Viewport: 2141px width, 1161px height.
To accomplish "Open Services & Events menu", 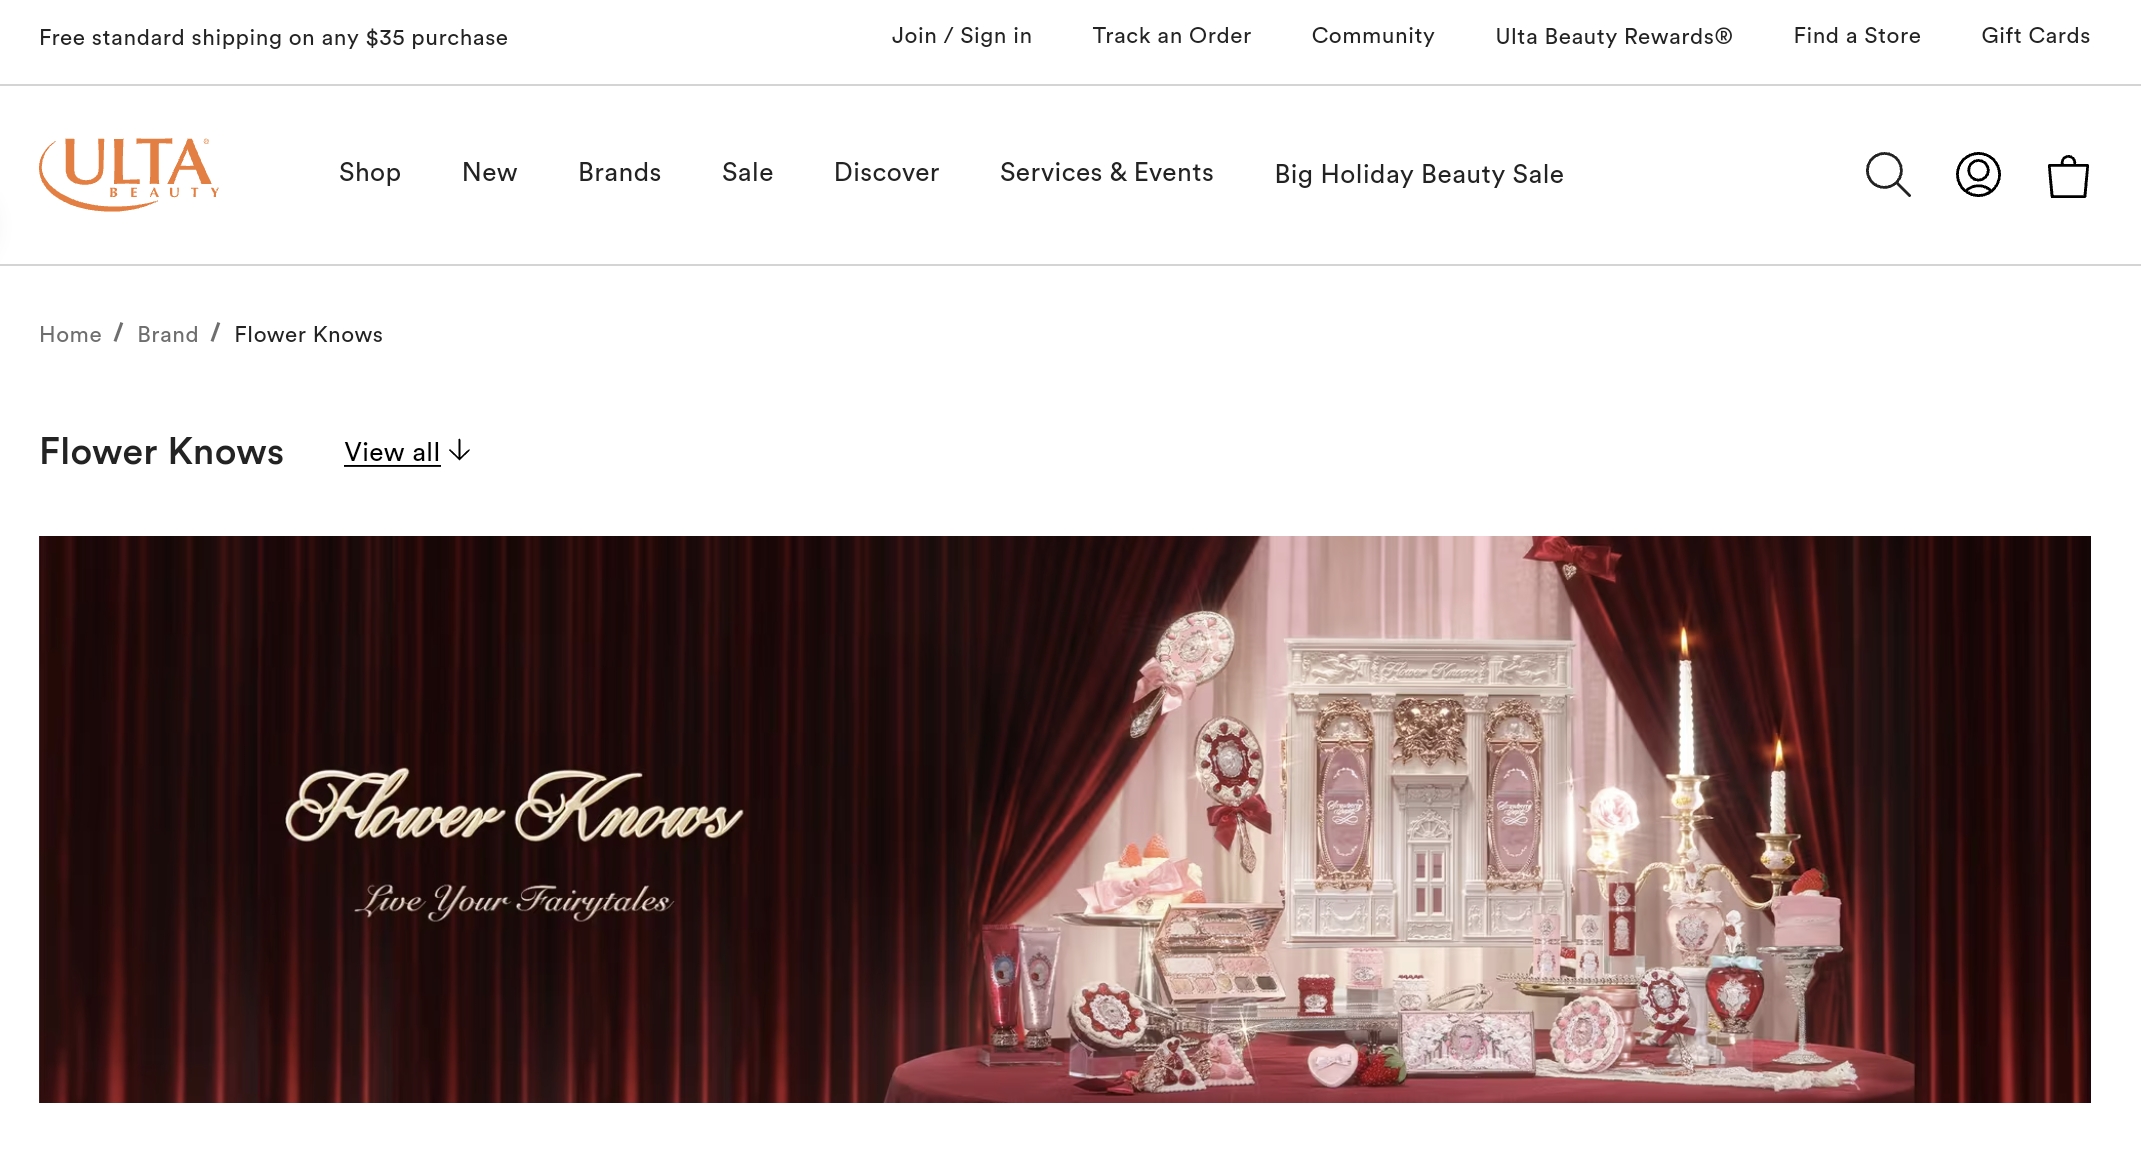I will (x=1106, y=173).
